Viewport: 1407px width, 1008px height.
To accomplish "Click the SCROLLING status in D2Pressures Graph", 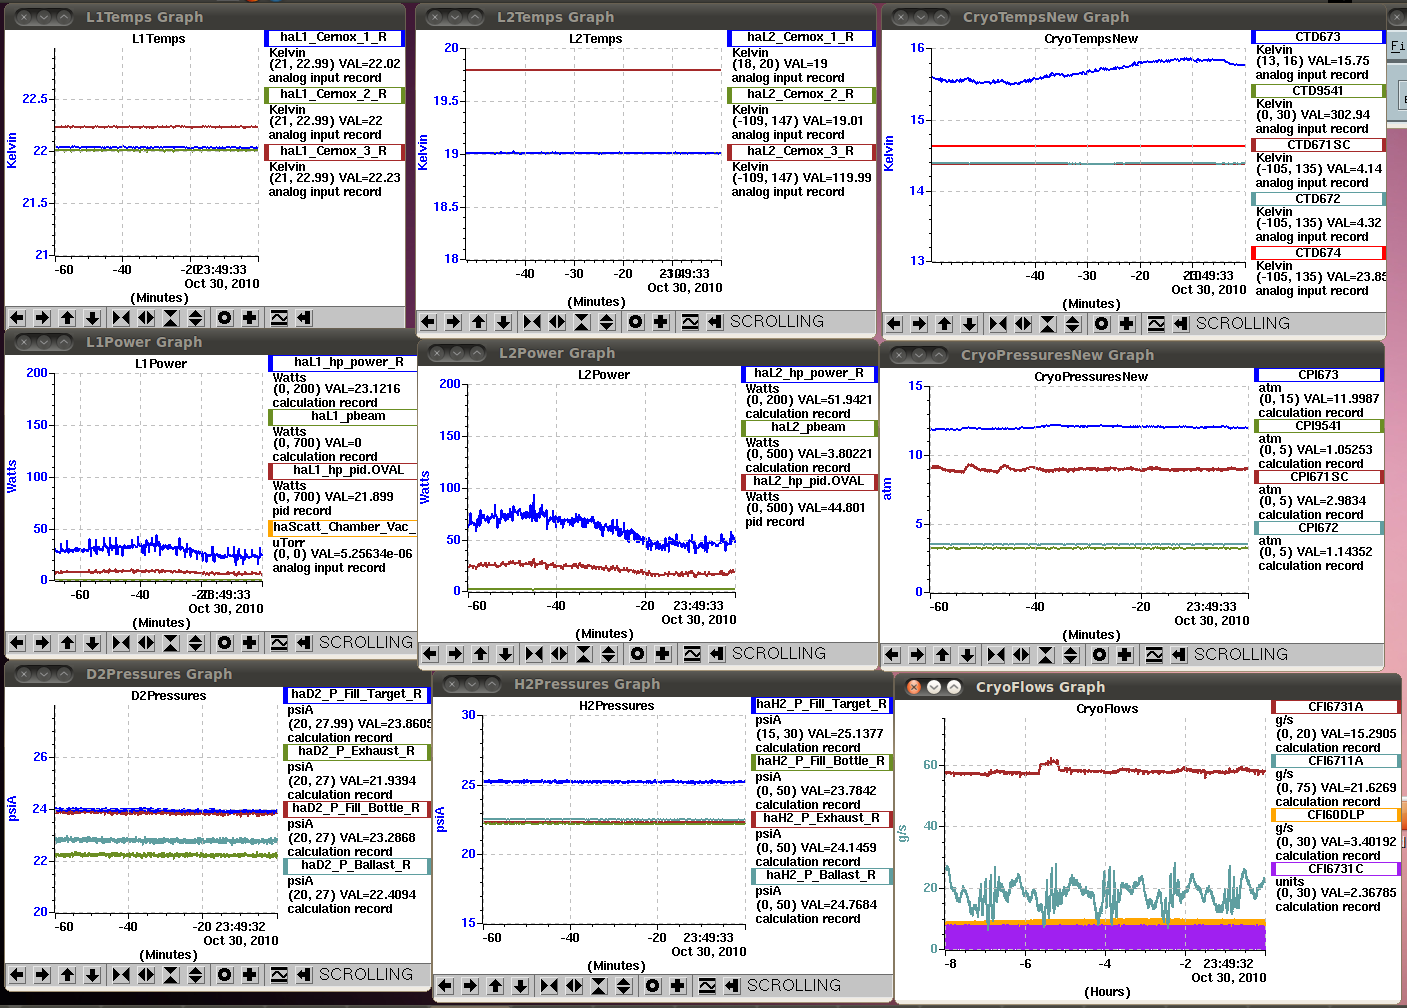I will tap(366, 975).
